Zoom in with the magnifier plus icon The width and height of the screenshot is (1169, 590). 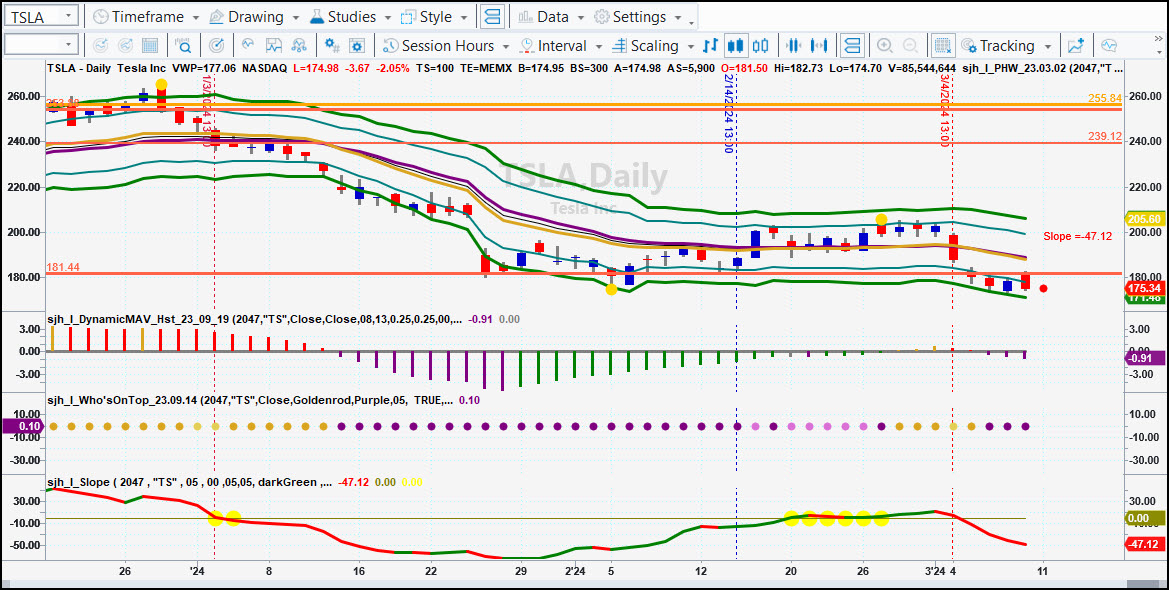click(885, 45)
